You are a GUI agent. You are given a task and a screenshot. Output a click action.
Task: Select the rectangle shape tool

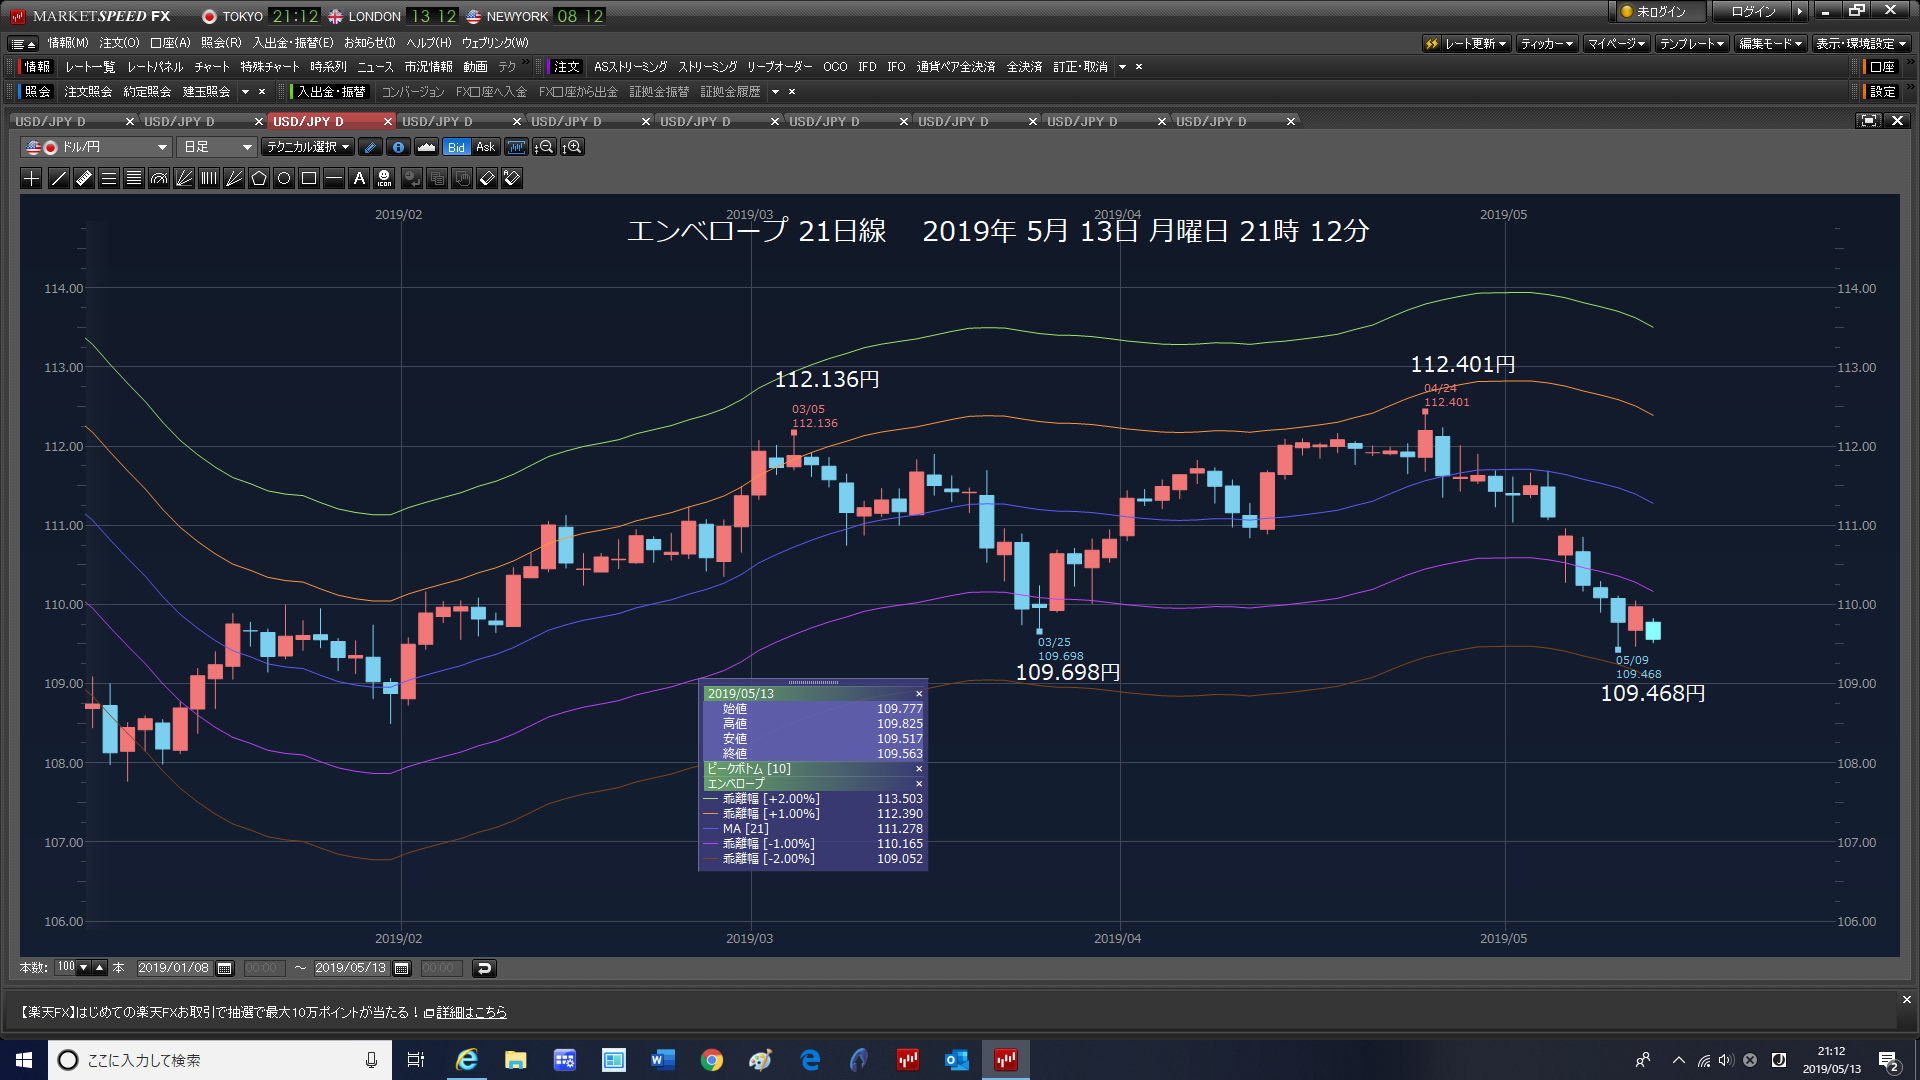pyautogui.click(x=309, y=178)
